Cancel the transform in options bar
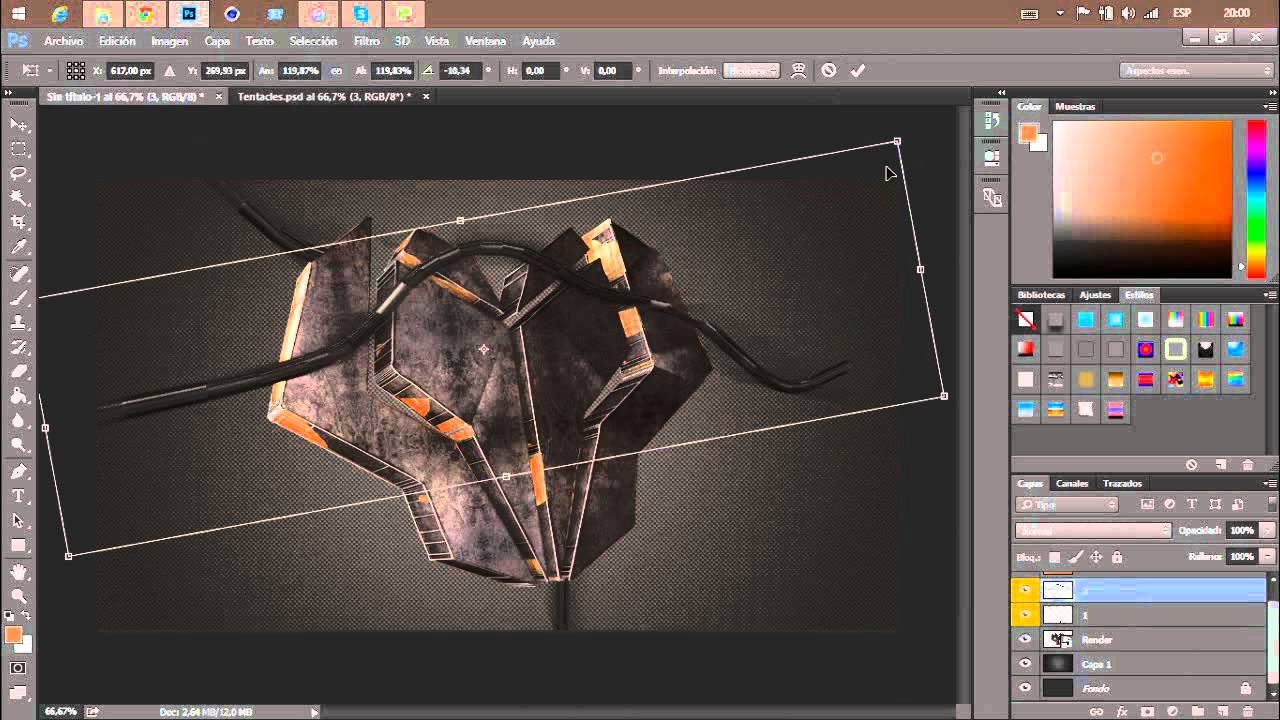The image size is (1280, 720). point(828,71)
